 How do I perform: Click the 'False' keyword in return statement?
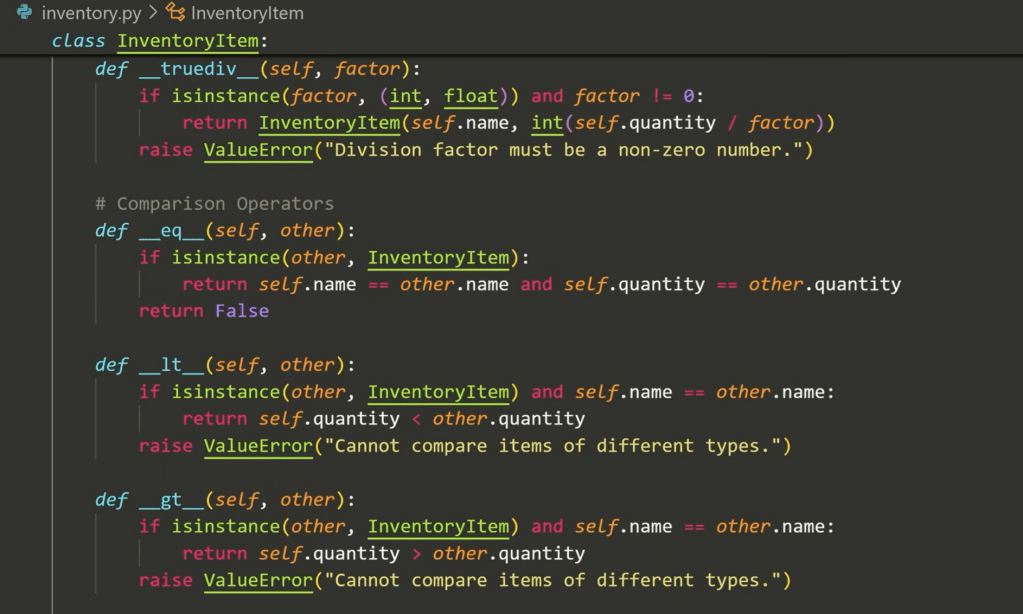[241, 311]
